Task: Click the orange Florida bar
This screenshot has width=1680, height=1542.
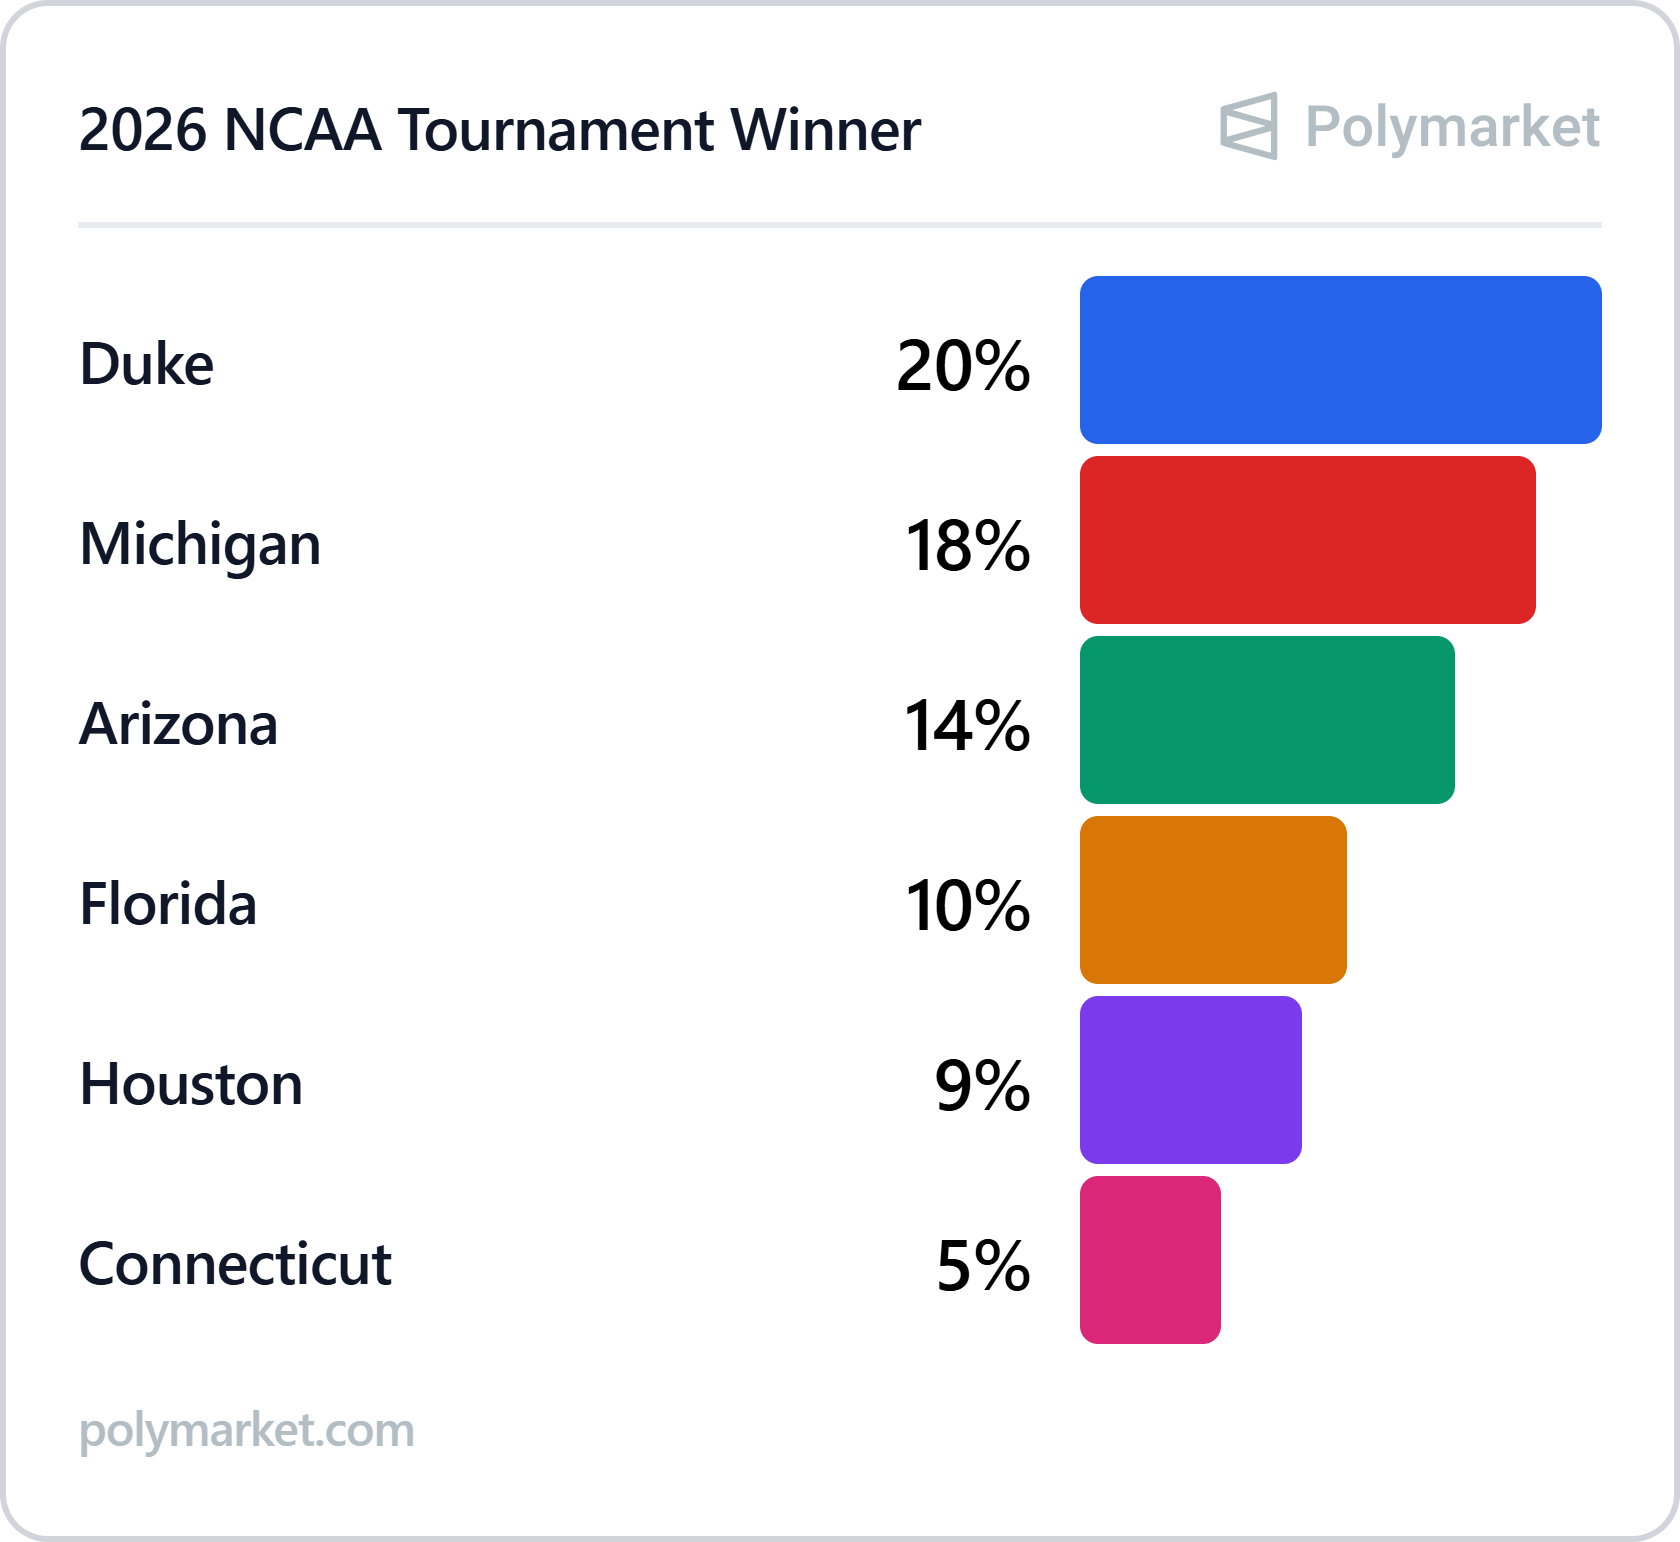Action: coord(1213,900)
